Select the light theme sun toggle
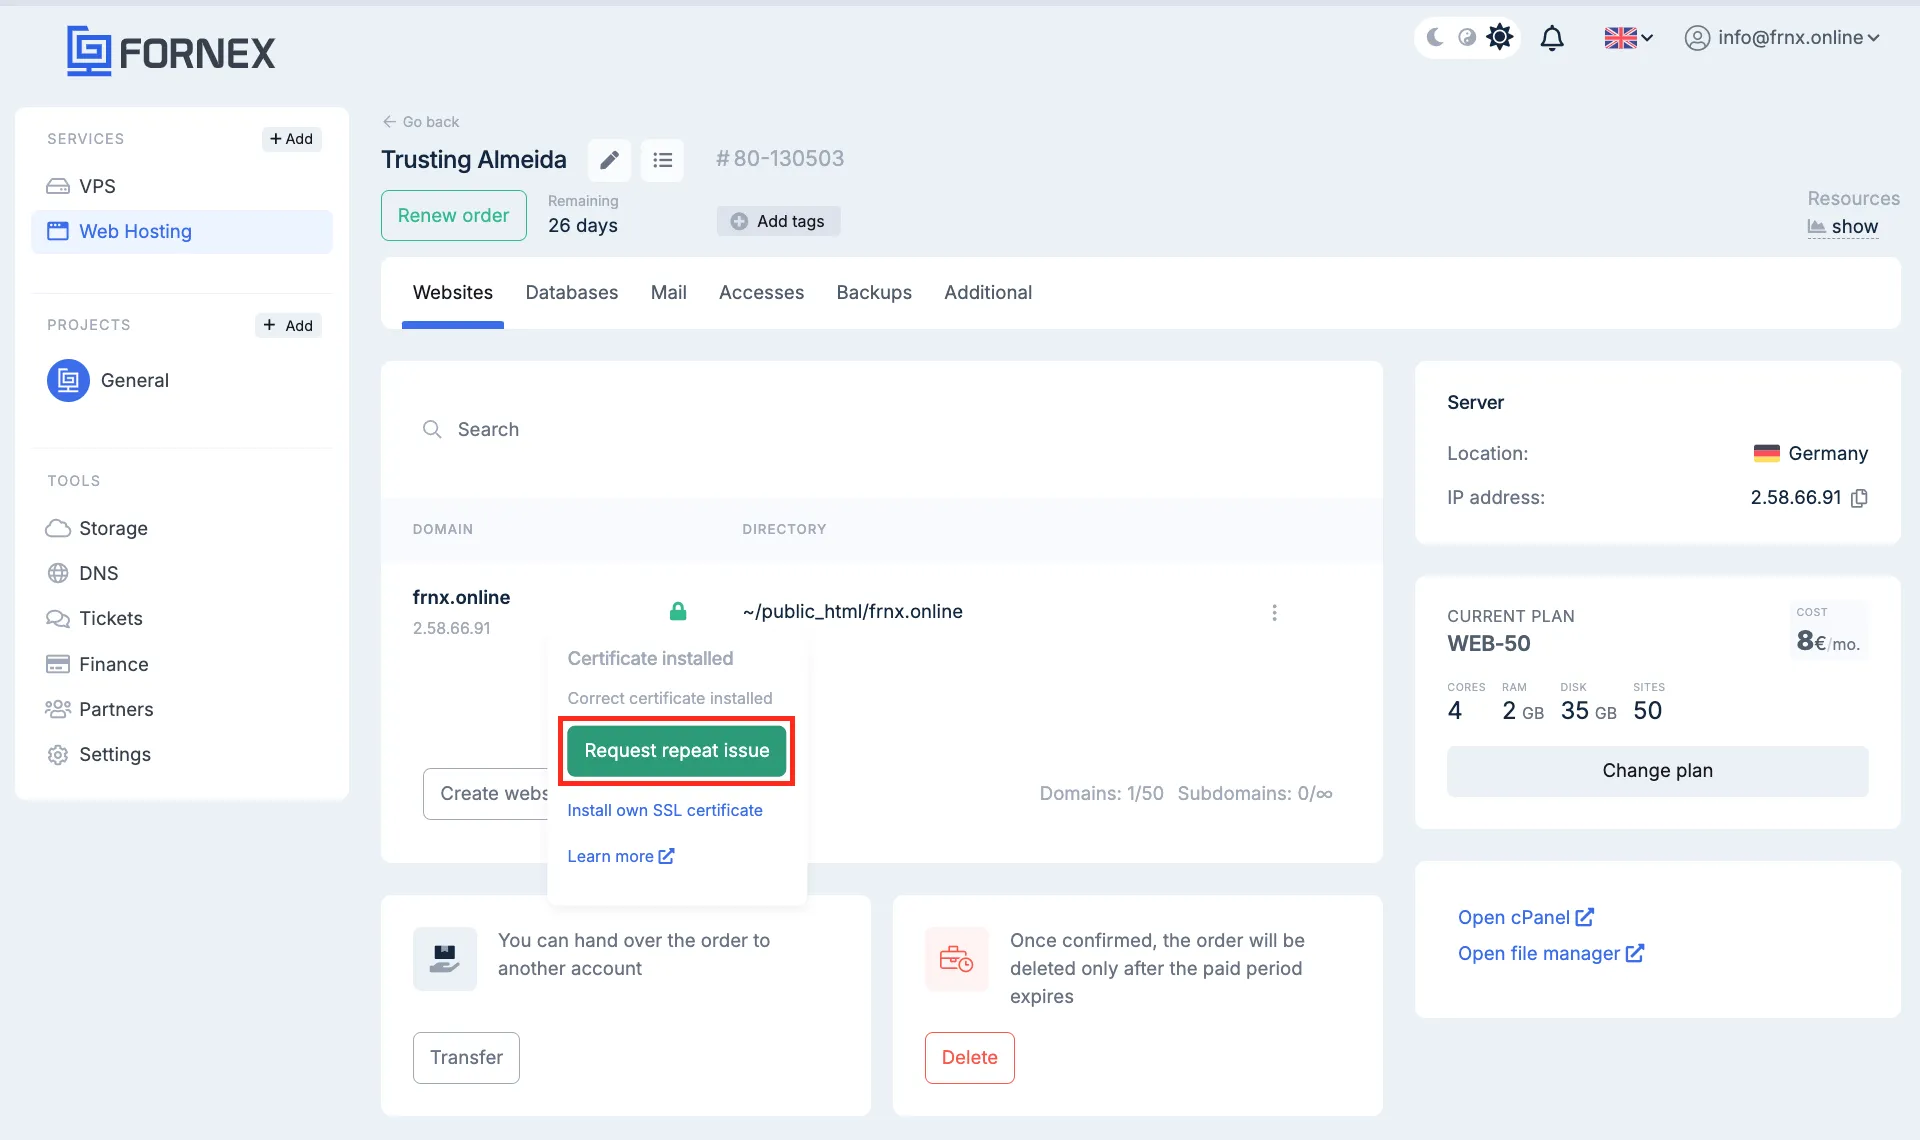 (x=1499, y=37)
